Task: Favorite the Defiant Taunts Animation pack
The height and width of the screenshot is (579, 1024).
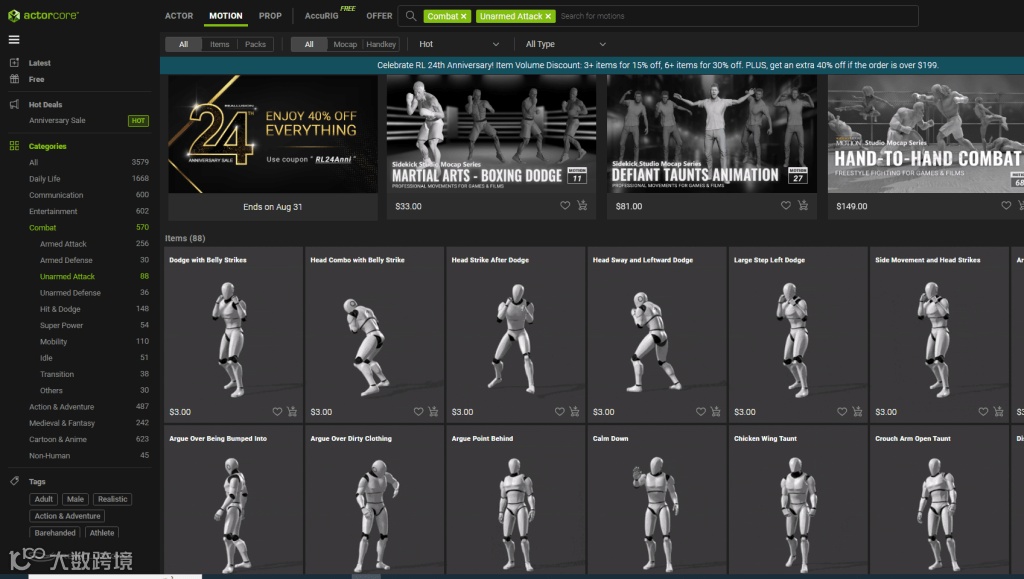Action: pyautogui.click(x=786, y=206)
